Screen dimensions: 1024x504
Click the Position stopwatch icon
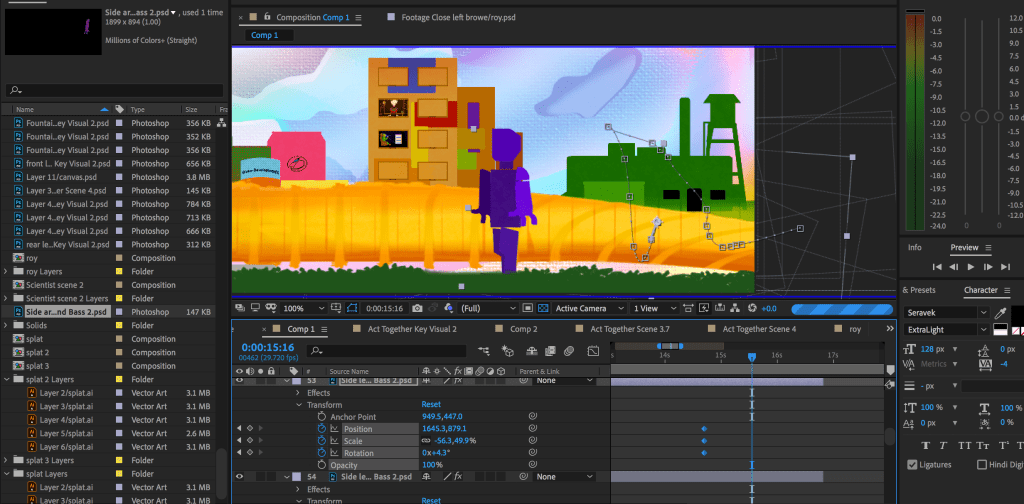pos(322,429)
